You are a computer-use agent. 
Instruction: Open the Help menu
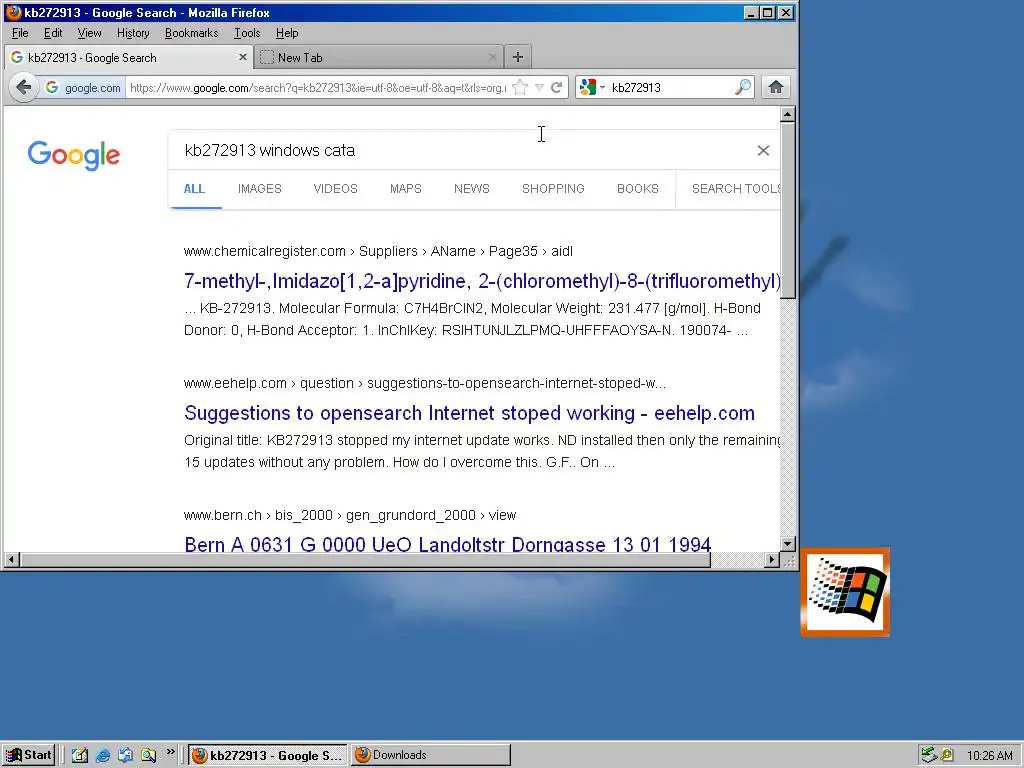pos(287,33)
